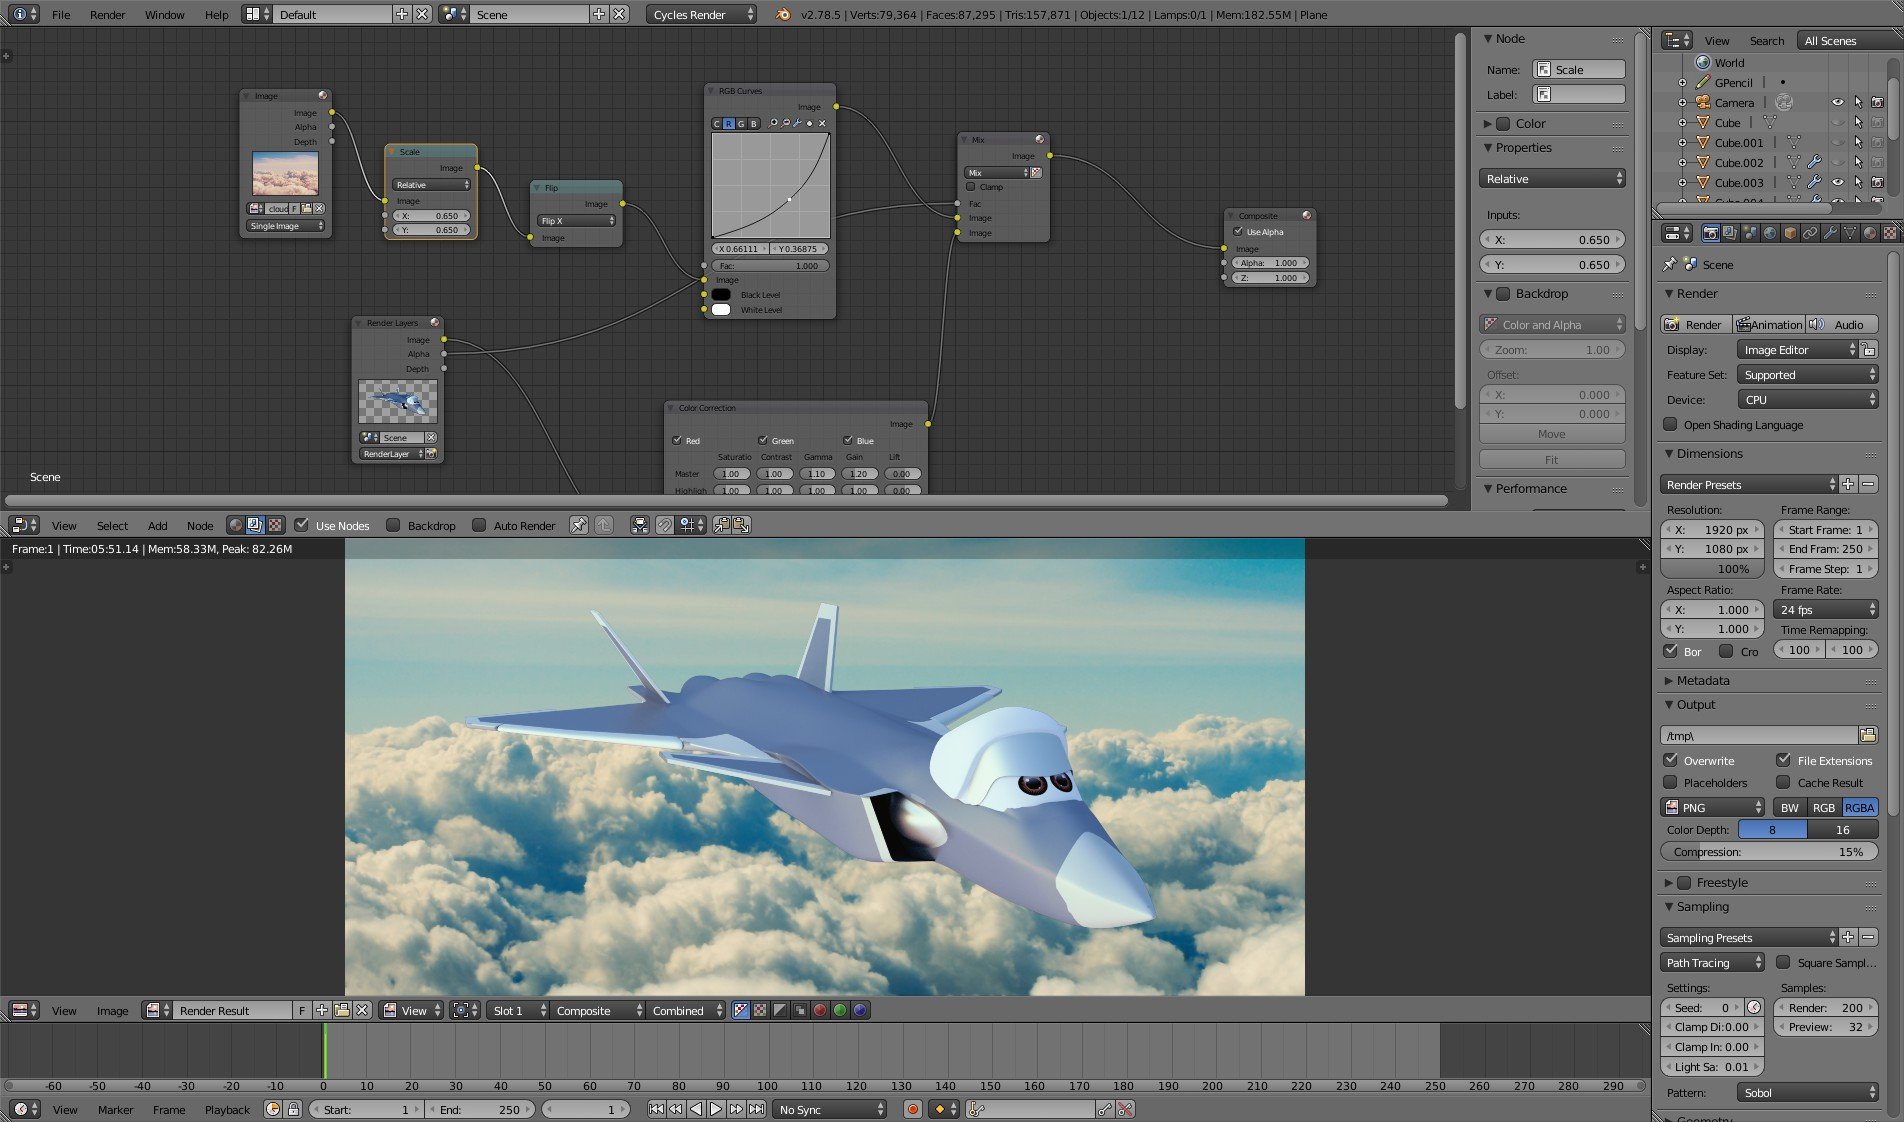Screen dimensions: 1904x1122
Task: Open the constraints properties tab chain icon
Action: coord(1810,233)
